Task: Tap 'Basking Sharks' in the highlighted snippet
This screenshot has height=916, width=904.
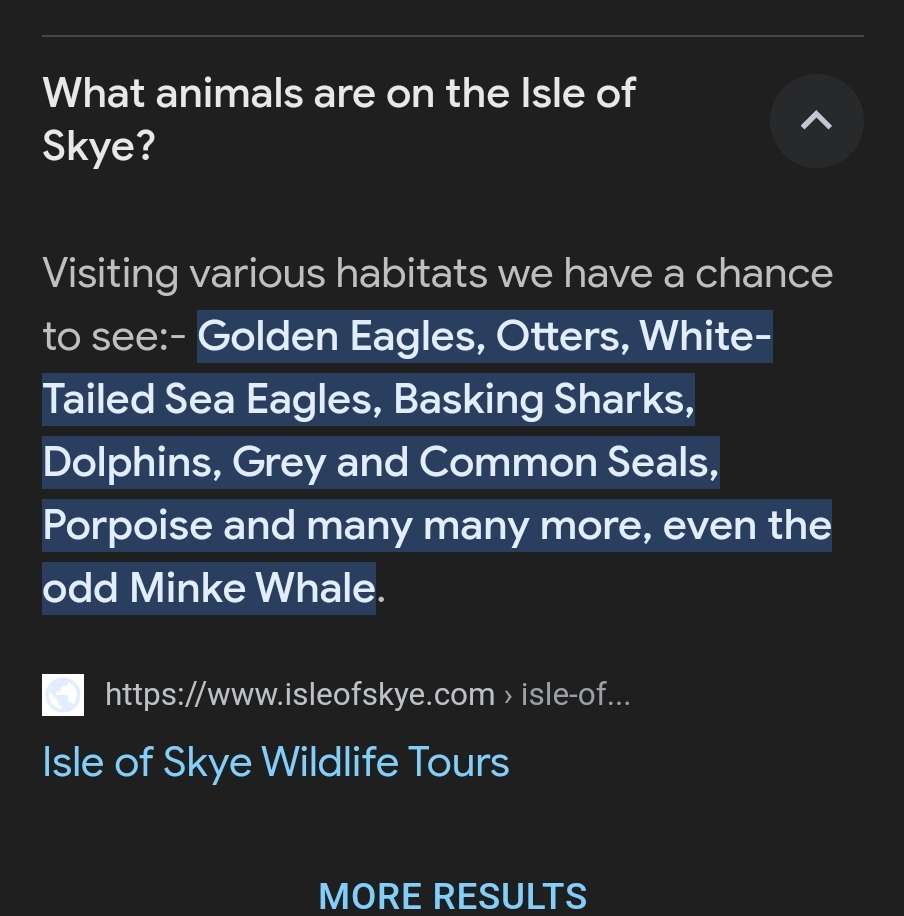Action: coord(543,399)
